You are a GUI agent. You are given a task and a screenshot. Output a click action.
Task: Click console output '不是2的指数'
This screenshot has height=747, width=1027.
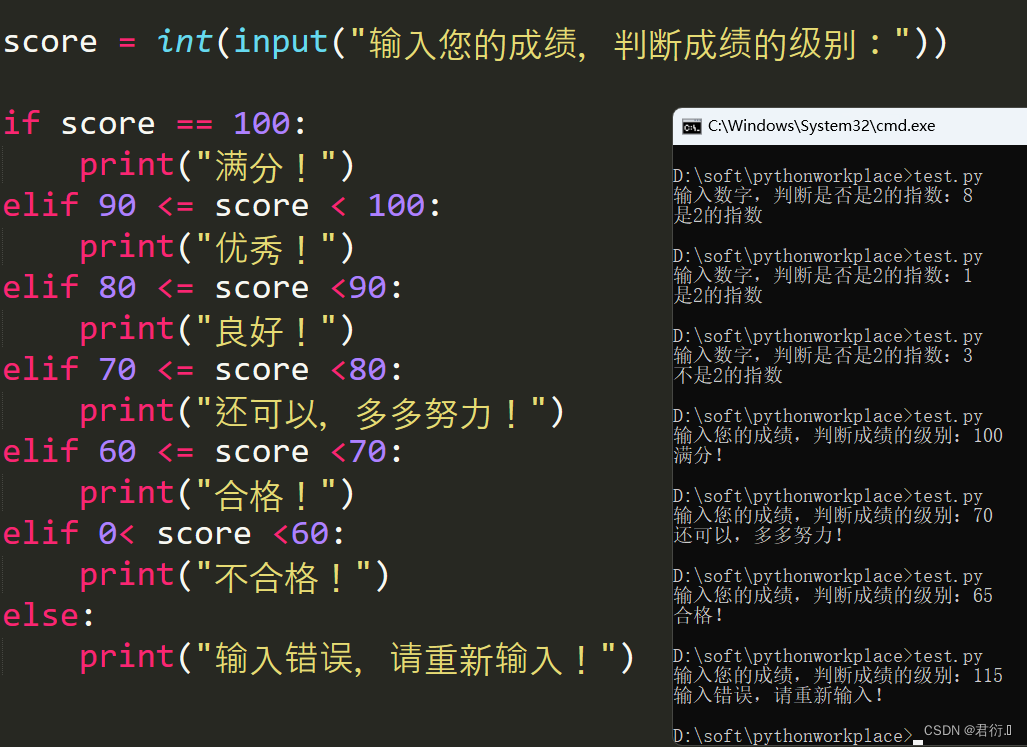click(728, 375)
